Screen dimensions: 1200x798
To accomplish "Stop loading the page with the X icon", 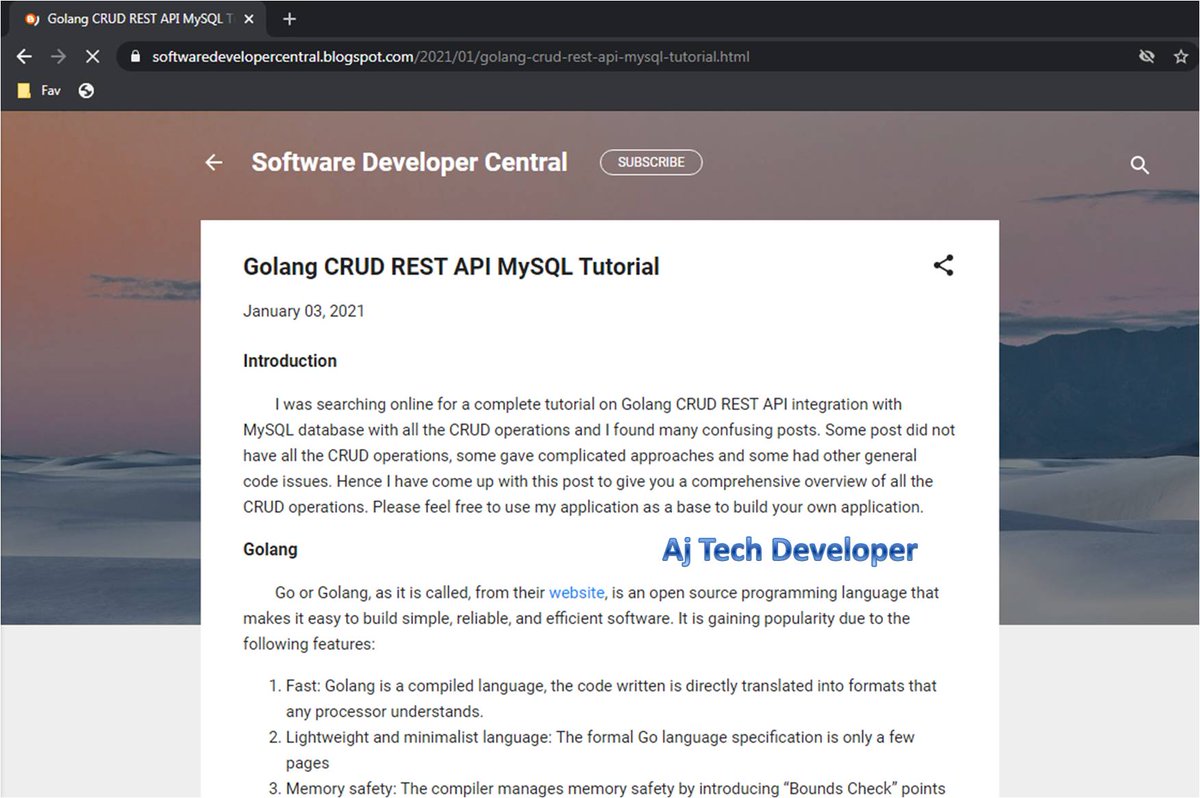I will tap(92, 56).
